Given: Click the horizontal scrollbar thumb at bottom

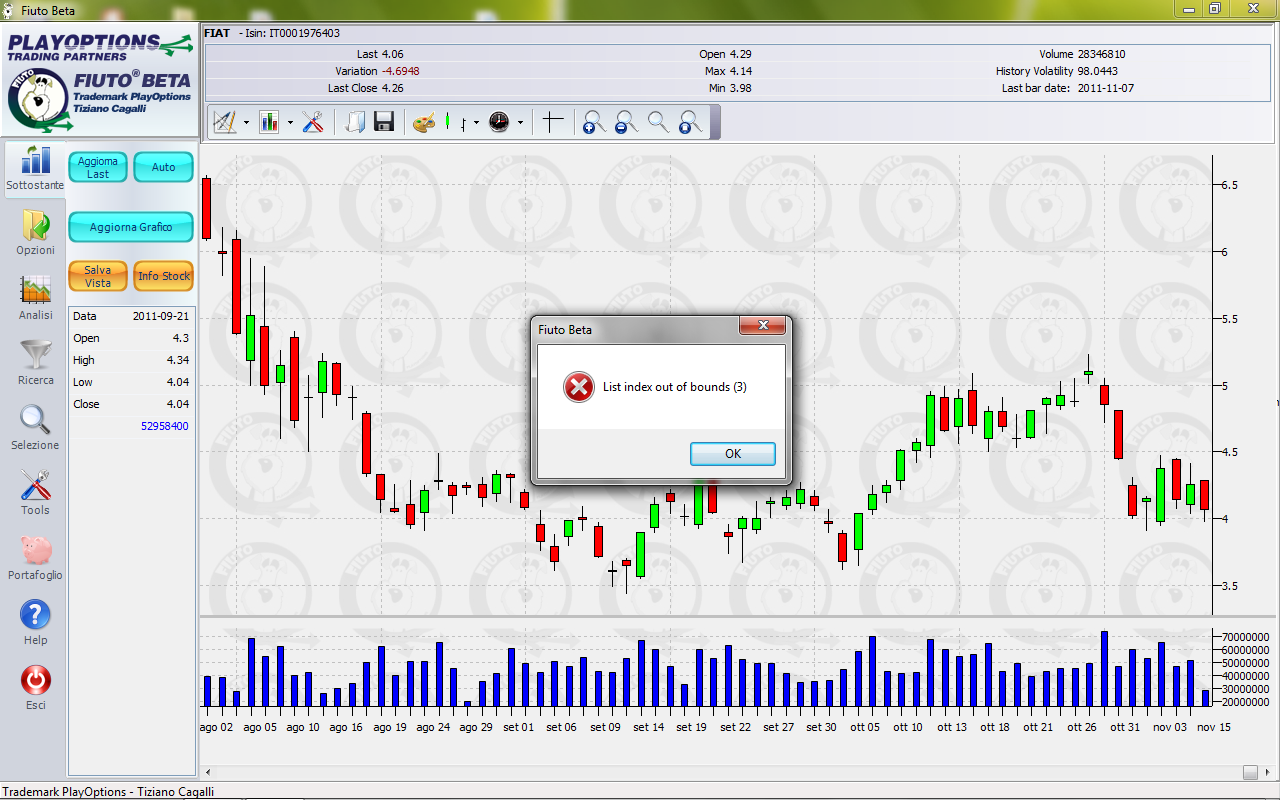Looking at the screenshot, I should click(1250, 772).
